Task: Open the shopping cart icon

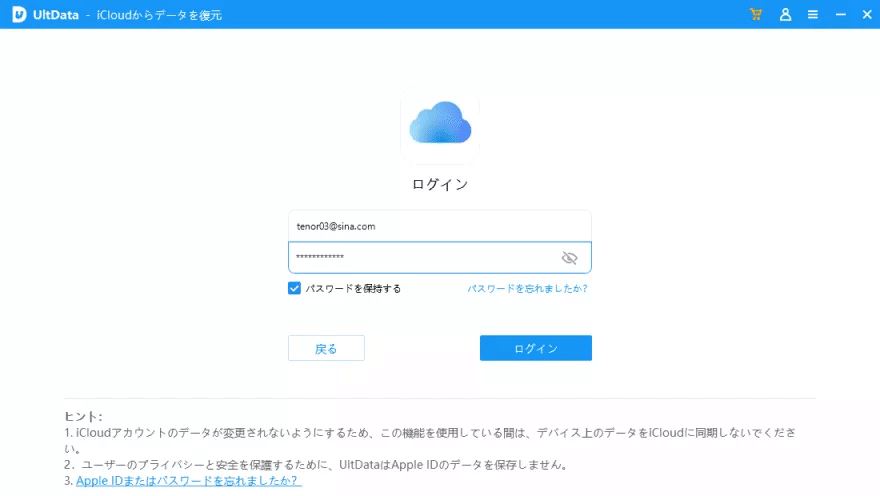Action: (x=756, y=15)
